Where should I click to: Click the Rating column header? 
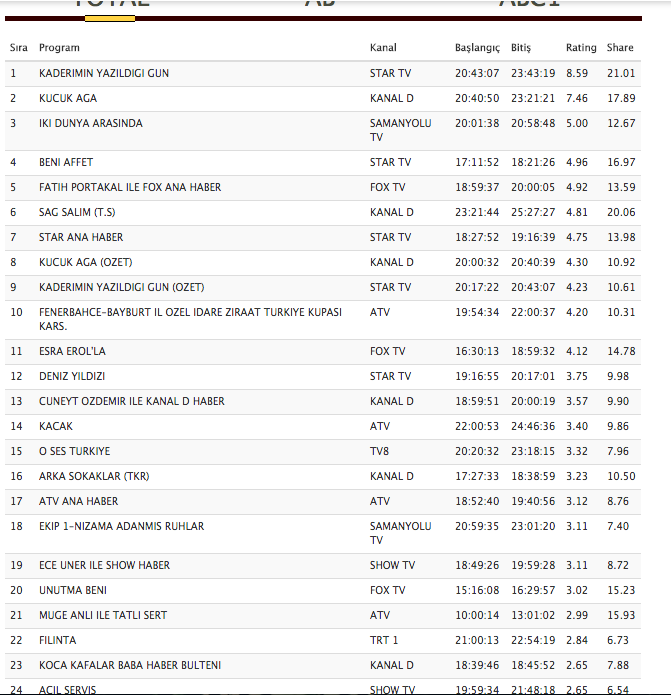pos(581,47)
